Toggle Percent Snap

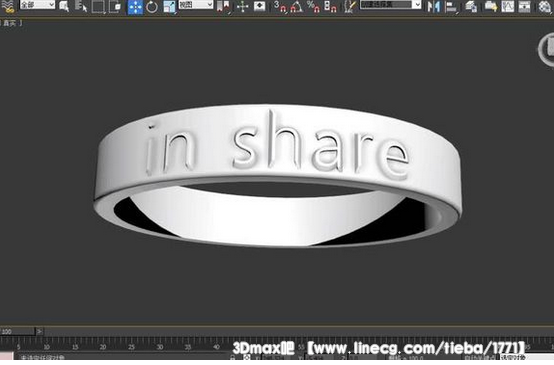(313, 6)
